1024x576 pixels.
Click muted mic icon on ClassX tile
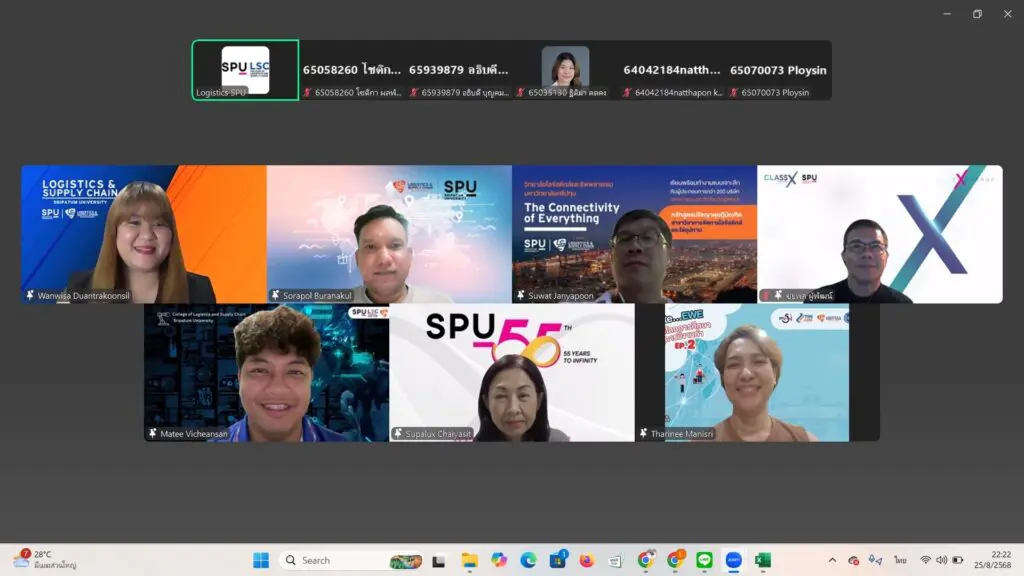click(766, 295)
